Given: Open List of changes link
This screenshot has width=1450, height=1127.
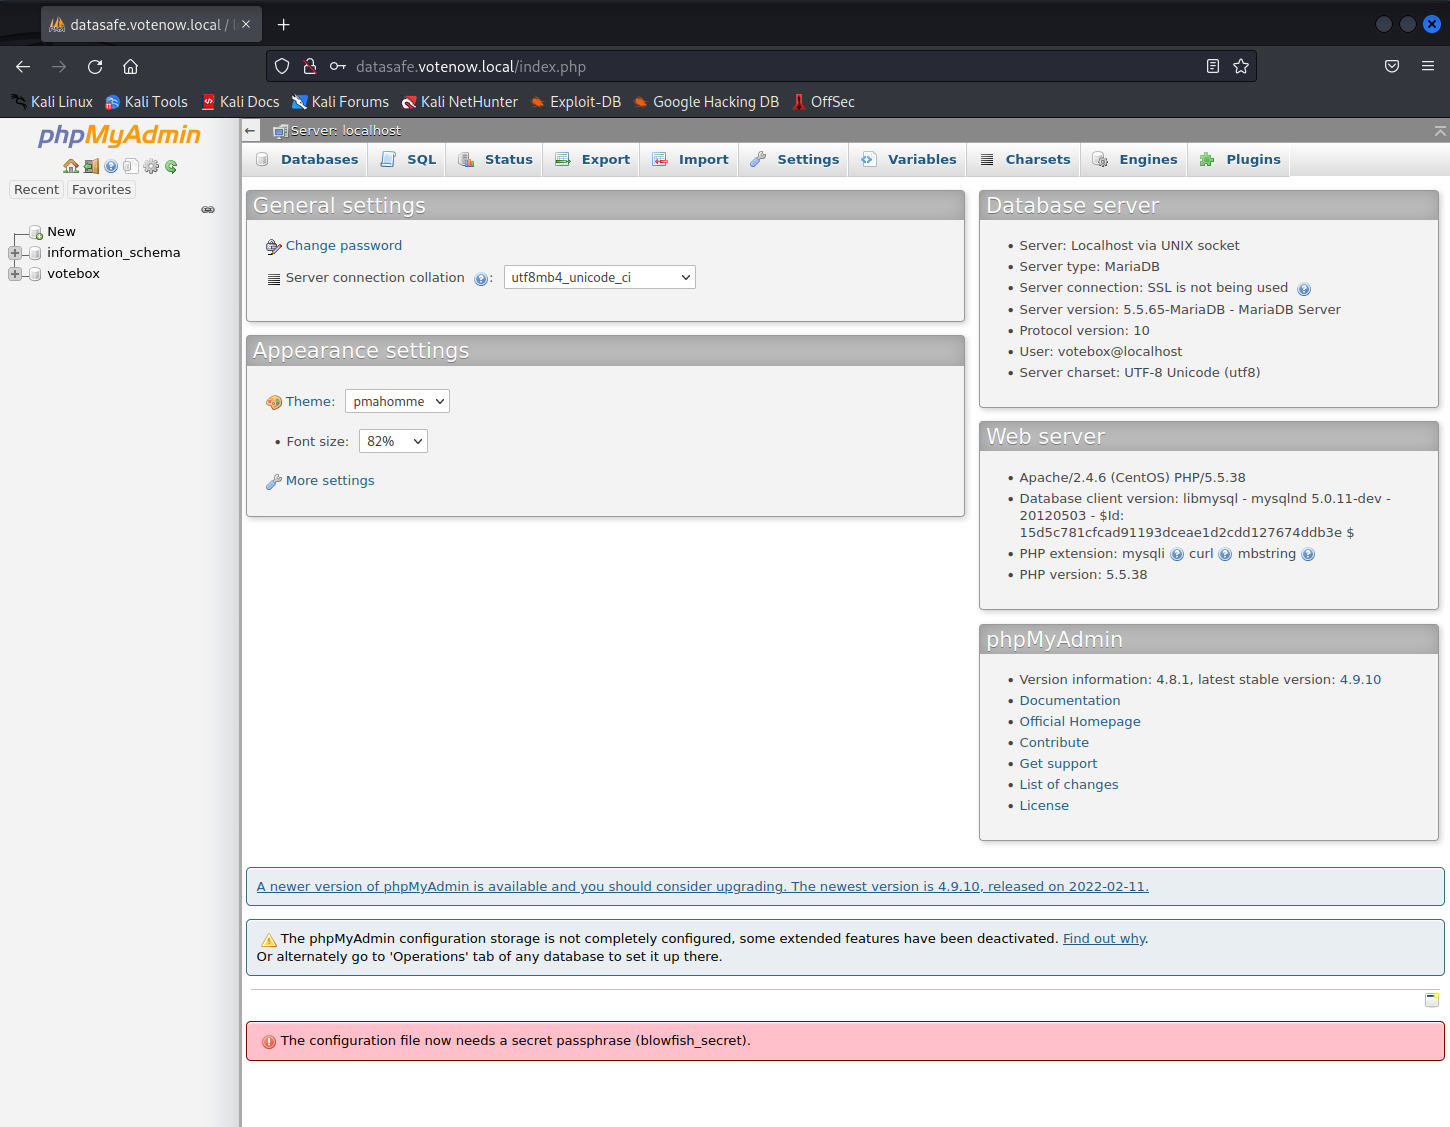Looking at the screenshot, I should point(1069,785).
